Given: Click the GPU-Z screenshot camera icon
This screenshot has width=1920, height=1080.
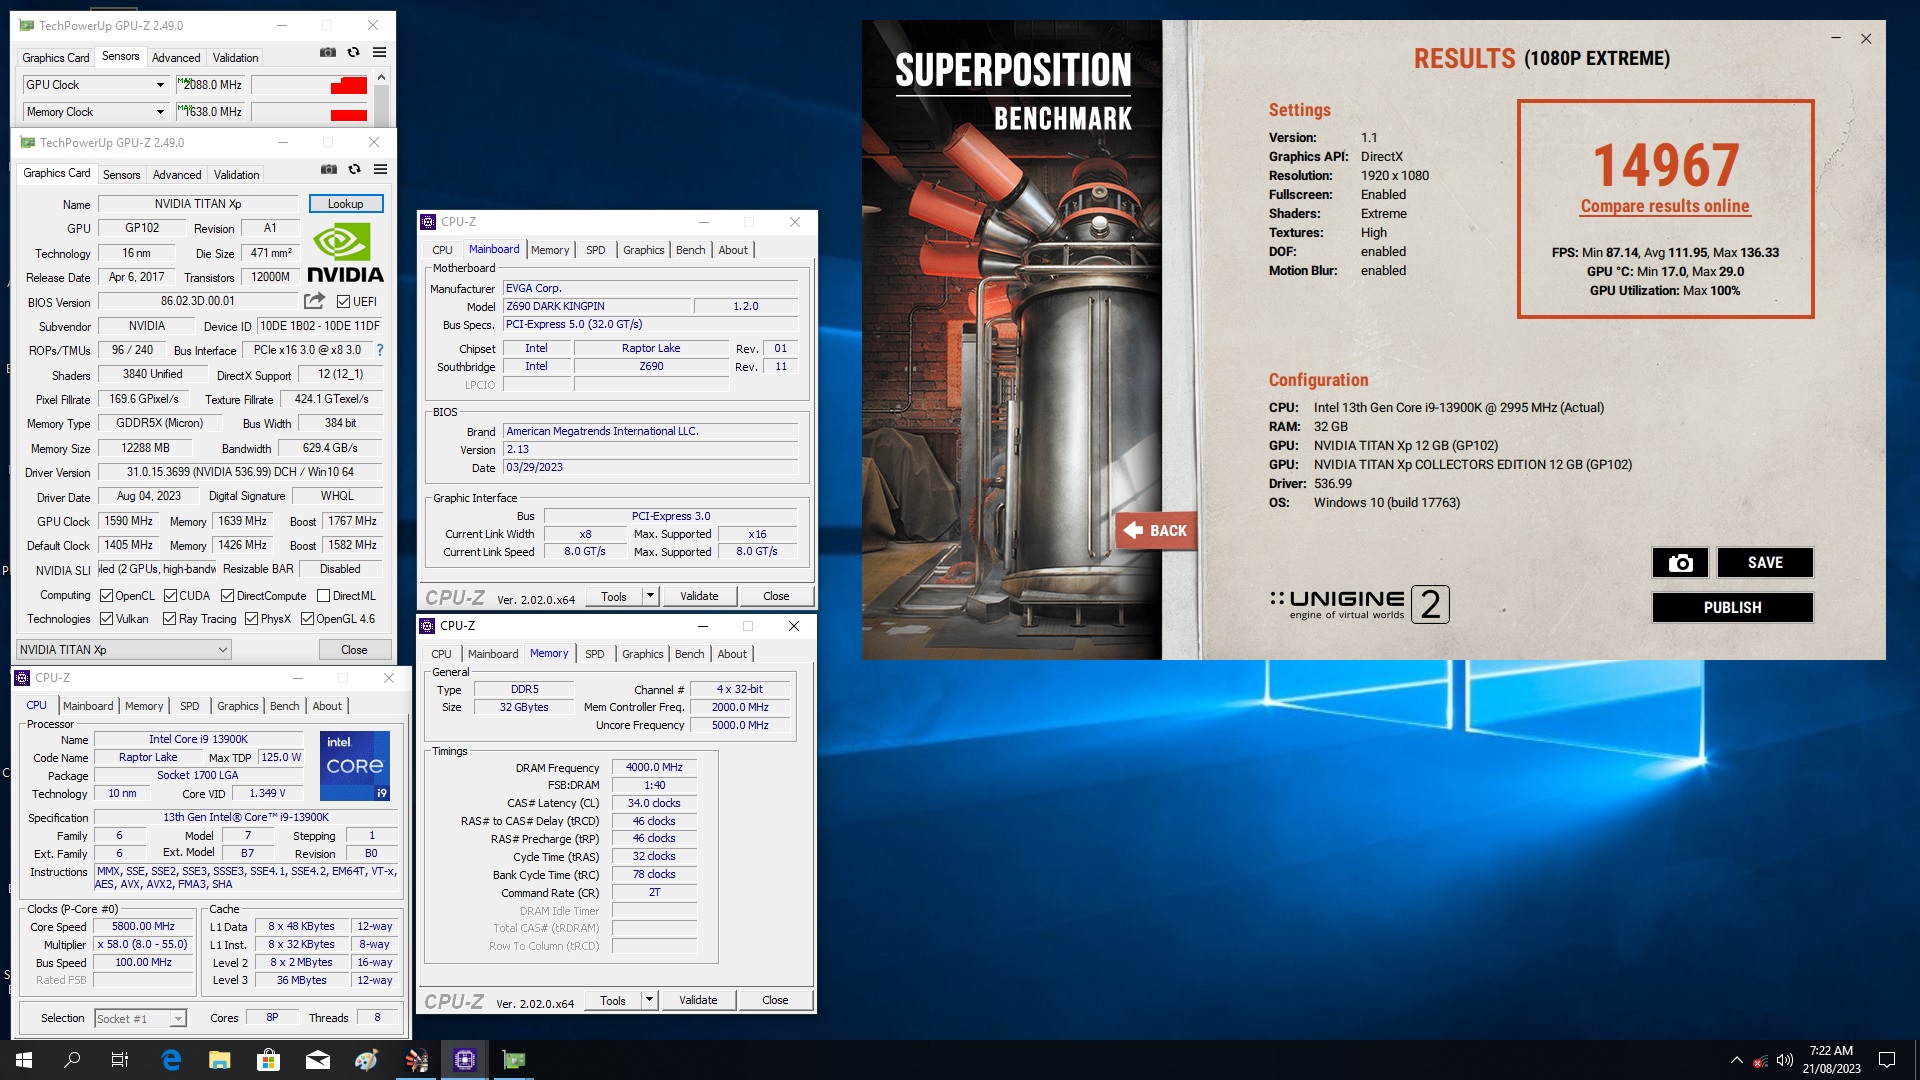Looking at the screenshot, I should 329,170.
